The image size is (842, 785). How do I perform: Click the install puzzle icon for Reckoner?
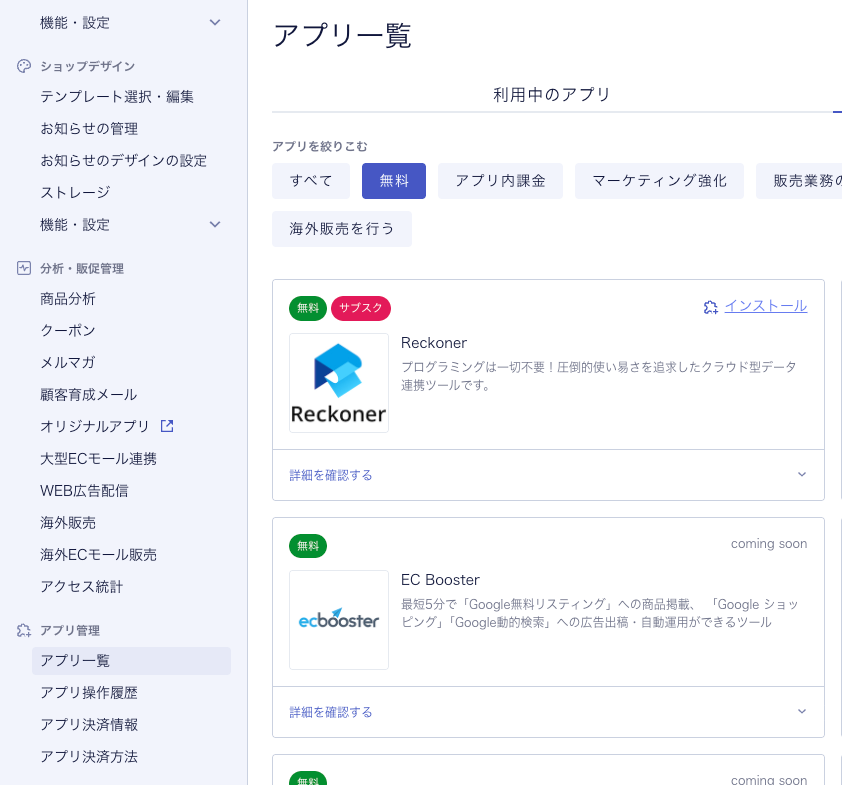click(711, 307)
